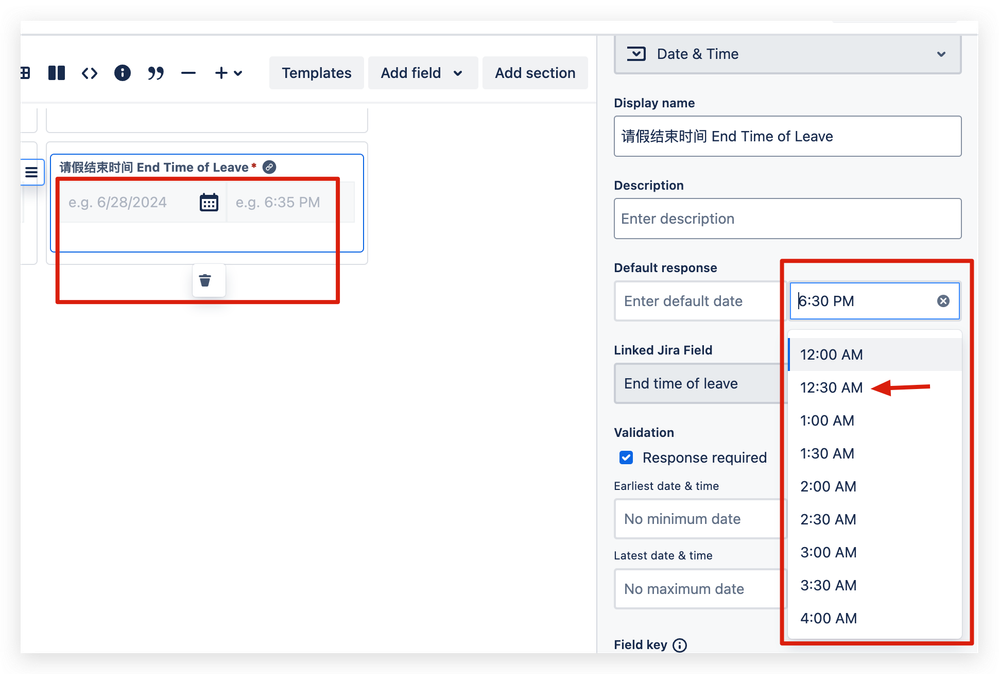Viewport: 999px width, 674px height.
Task: Choose 3:00 AM time option
Action: point(875,552)
